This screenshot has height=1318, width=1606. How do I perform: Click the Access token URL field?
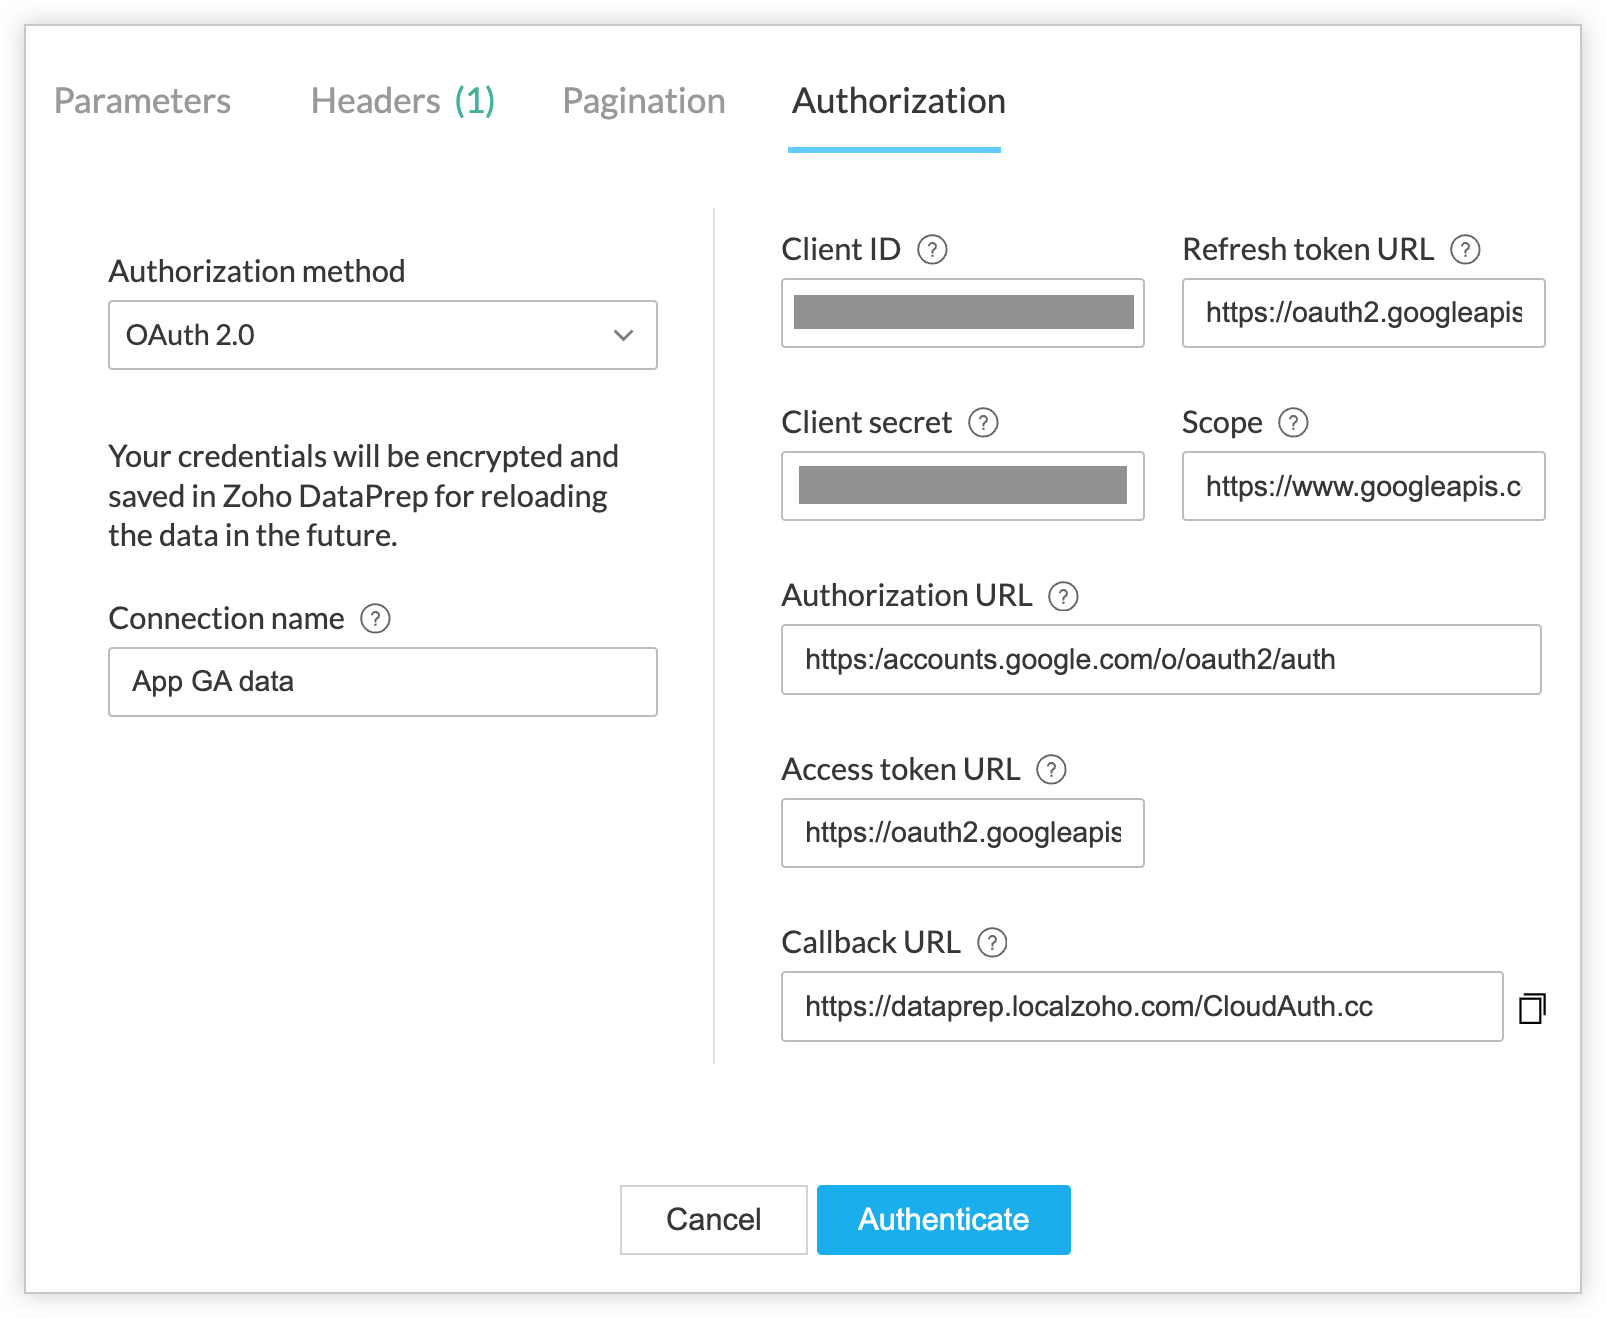(x=962, y=833)
